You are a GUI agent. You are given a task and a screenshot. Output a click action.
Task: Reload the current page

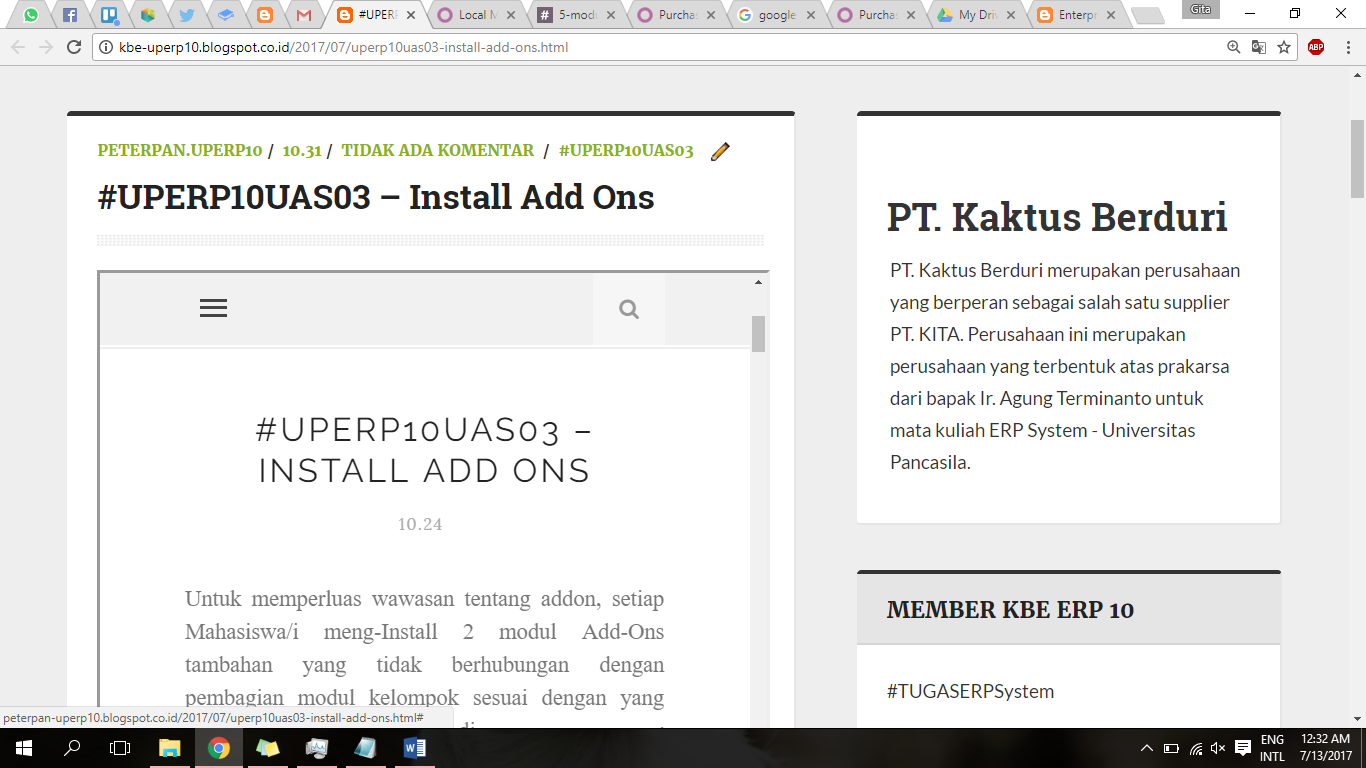74,47
